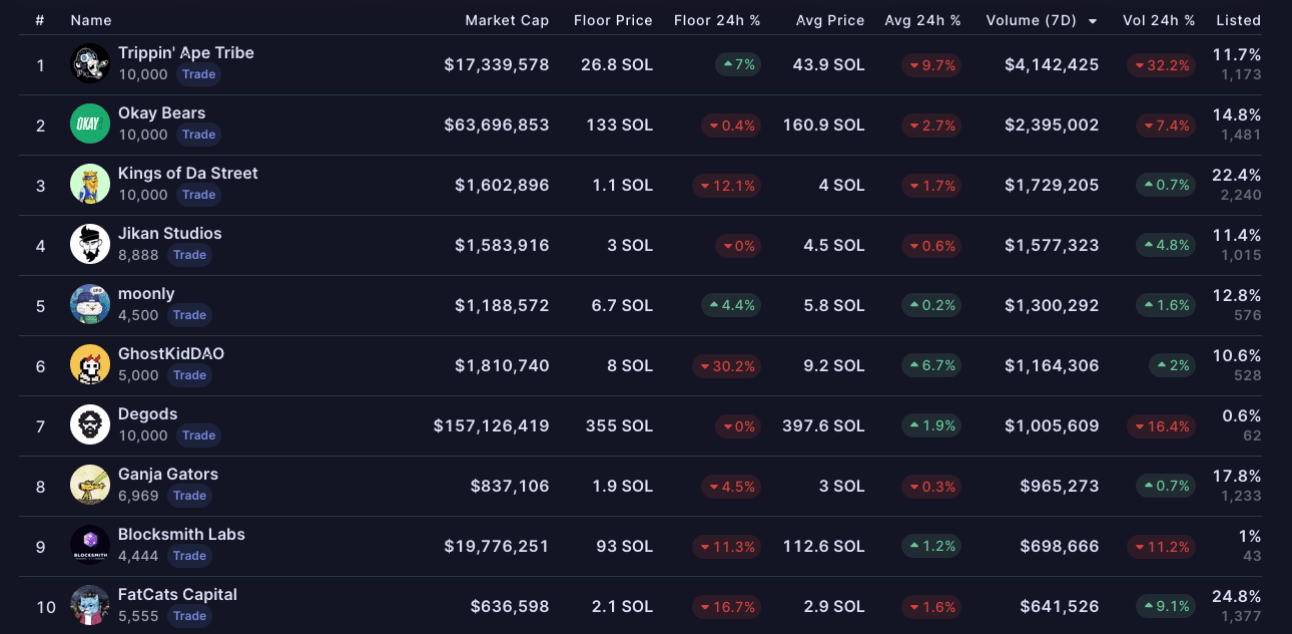This screenshot has width=1292, height=634.
Task: Sort by the Listed column header
Action: pos(1239,20)
